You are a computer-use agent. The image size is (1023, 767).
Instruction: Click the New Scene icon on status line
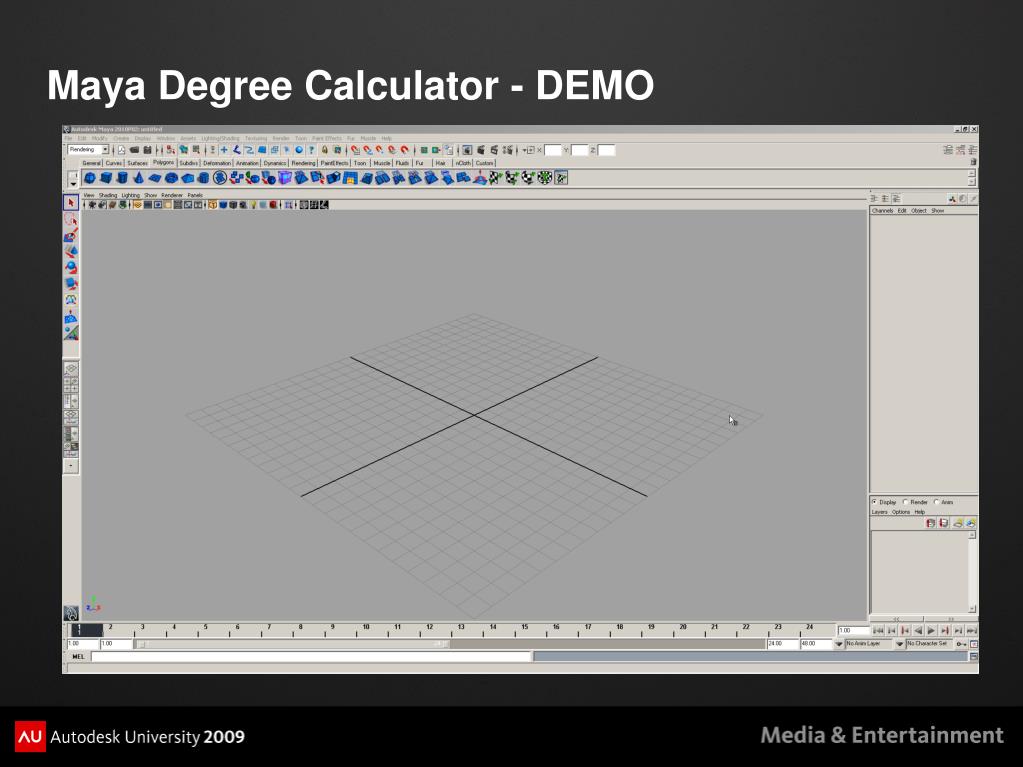pos(121,150)
